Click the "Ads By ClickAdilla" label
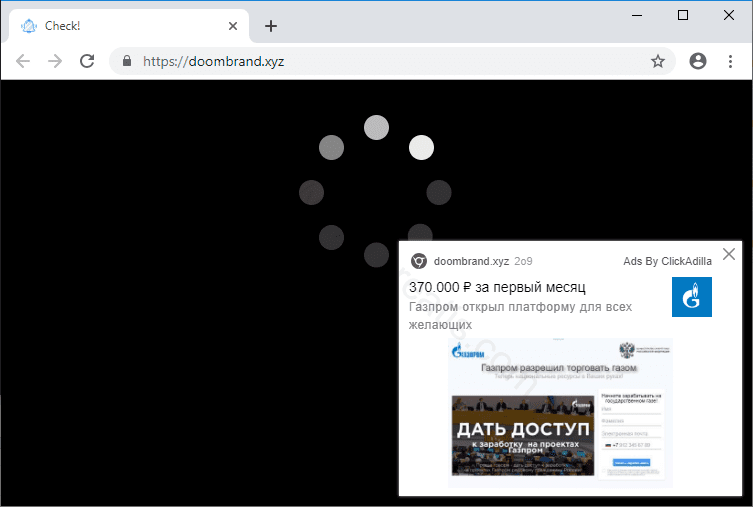This screenshot has height=507, width=753. (667, 261)
